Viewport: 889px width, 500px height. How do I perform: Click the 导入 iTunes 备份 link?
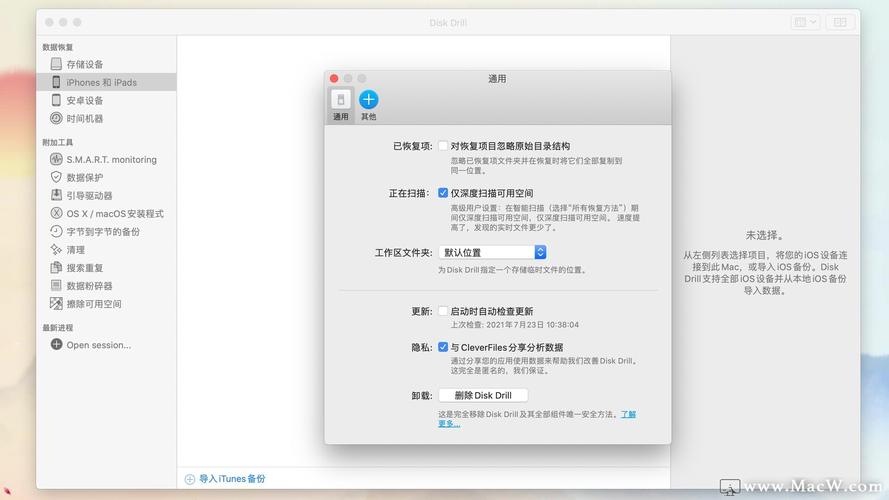pyautogui.click(x=232, y=479)
